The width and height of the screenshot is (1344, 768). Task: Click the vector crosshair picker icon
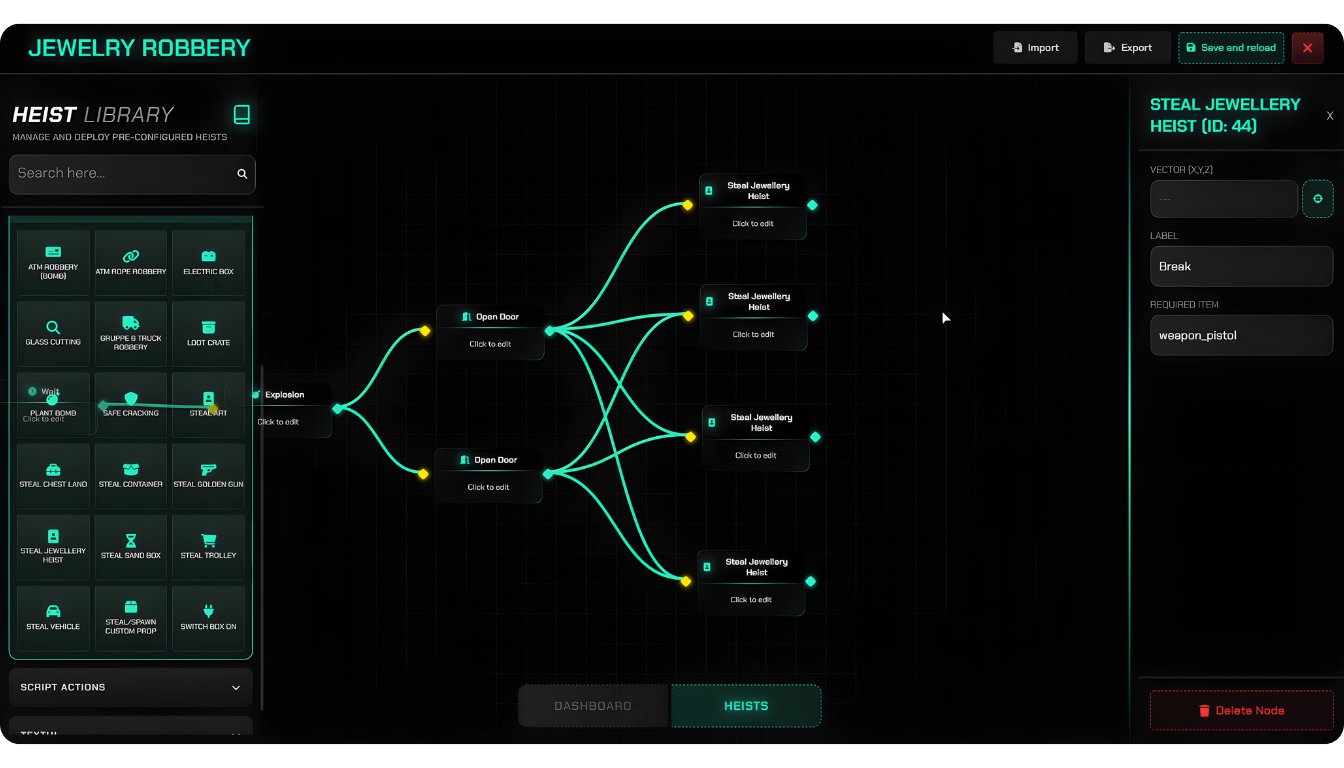1317,199
